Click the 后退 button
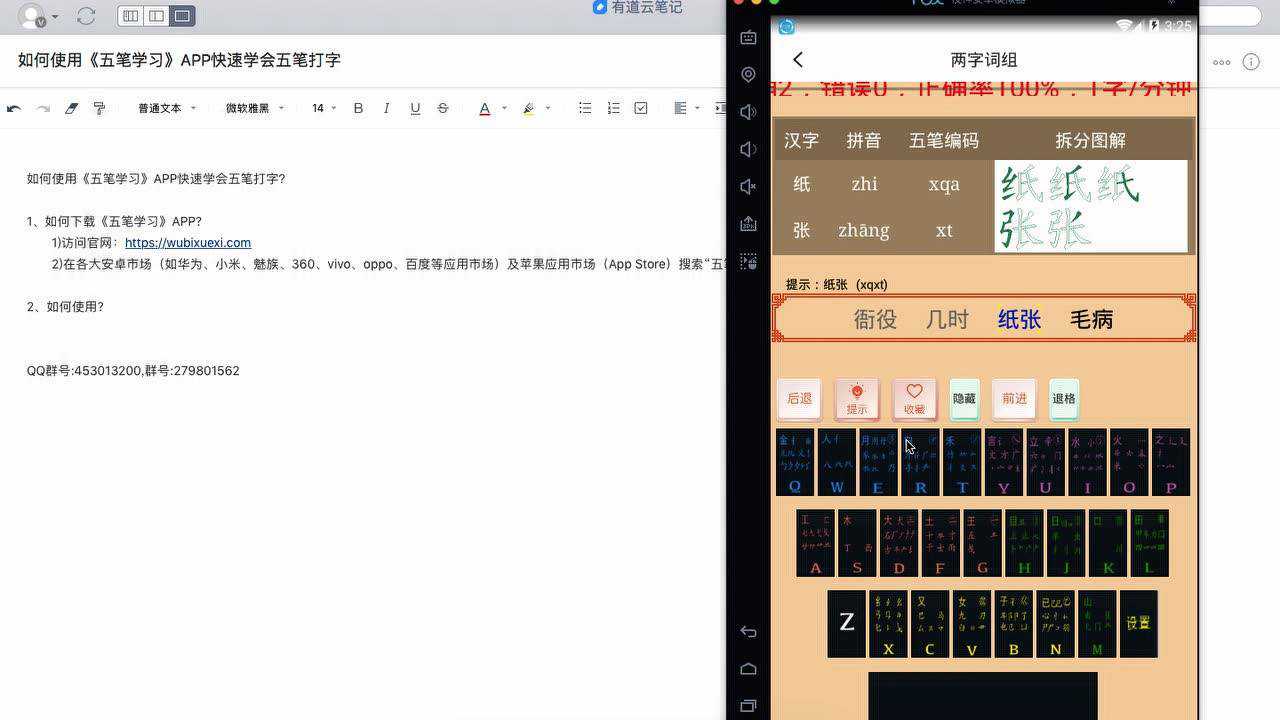Image resolution: width=1280 pixels, height=720 pixels. point(799,398)
